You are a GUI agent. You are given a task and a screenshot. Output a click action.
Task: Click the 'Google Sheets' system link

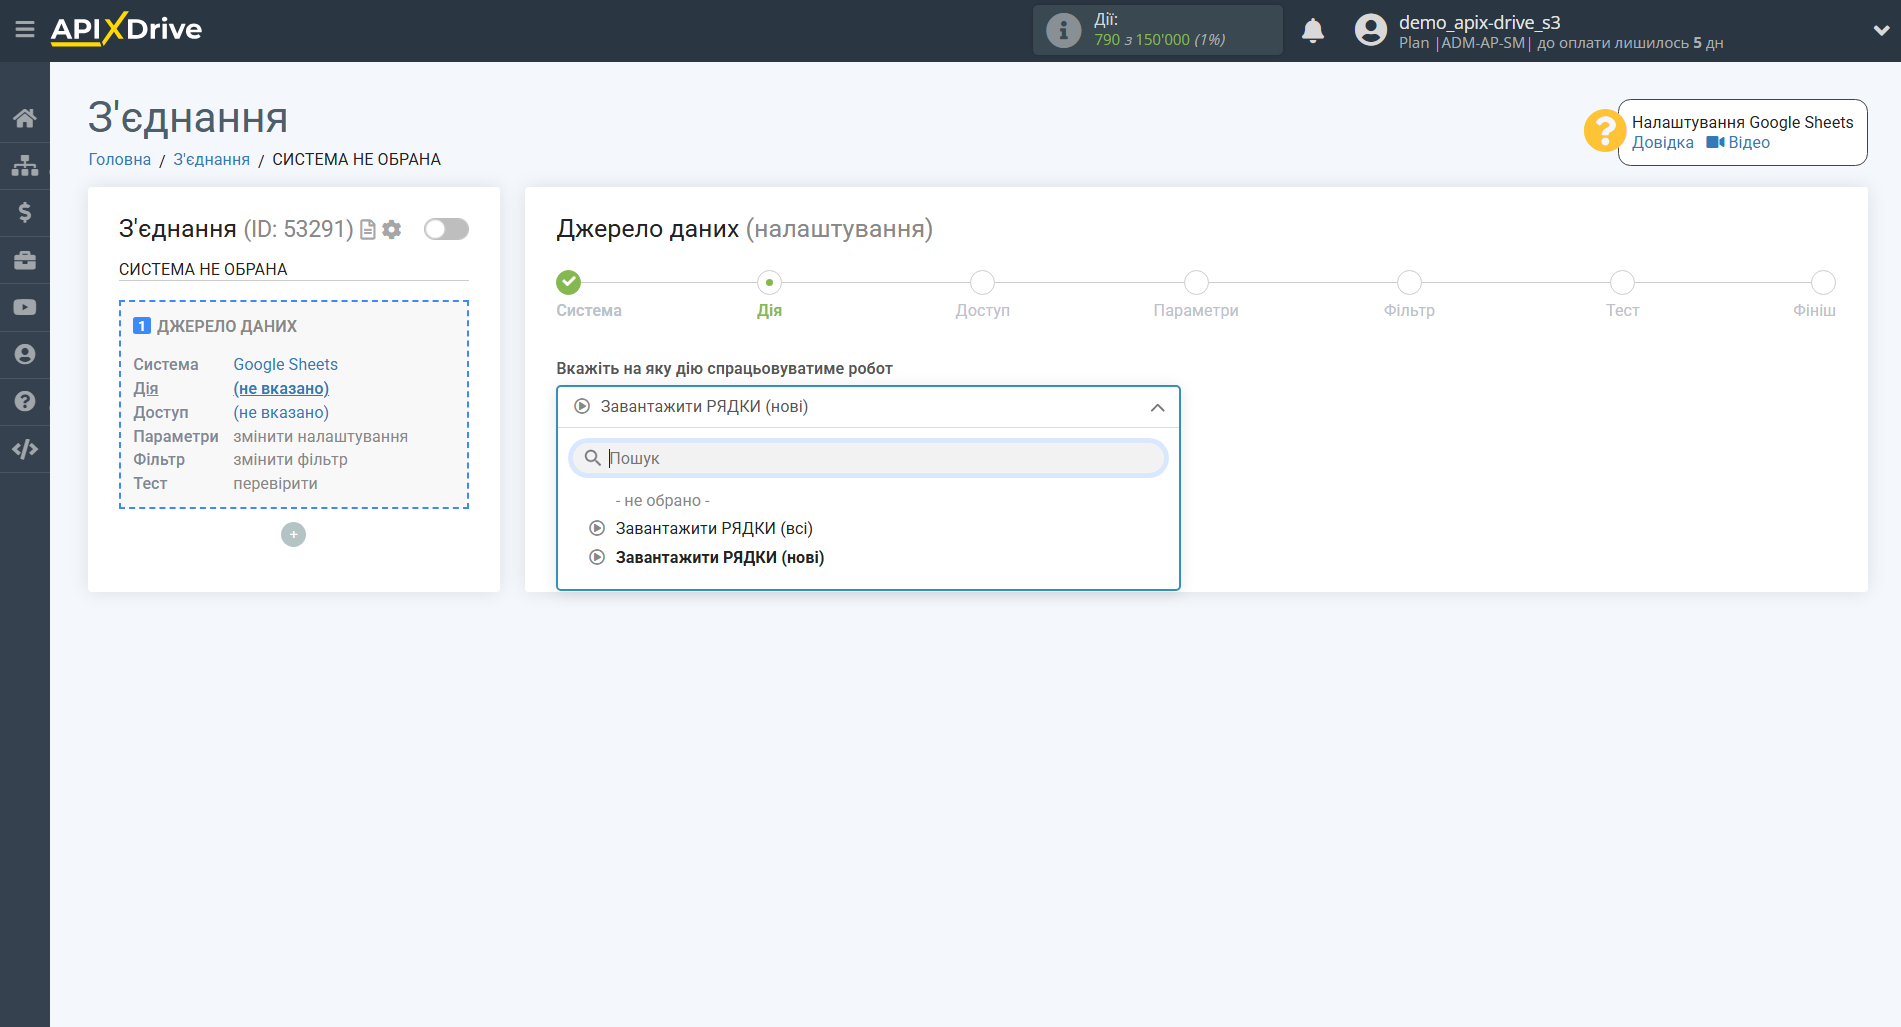[285, 364]
